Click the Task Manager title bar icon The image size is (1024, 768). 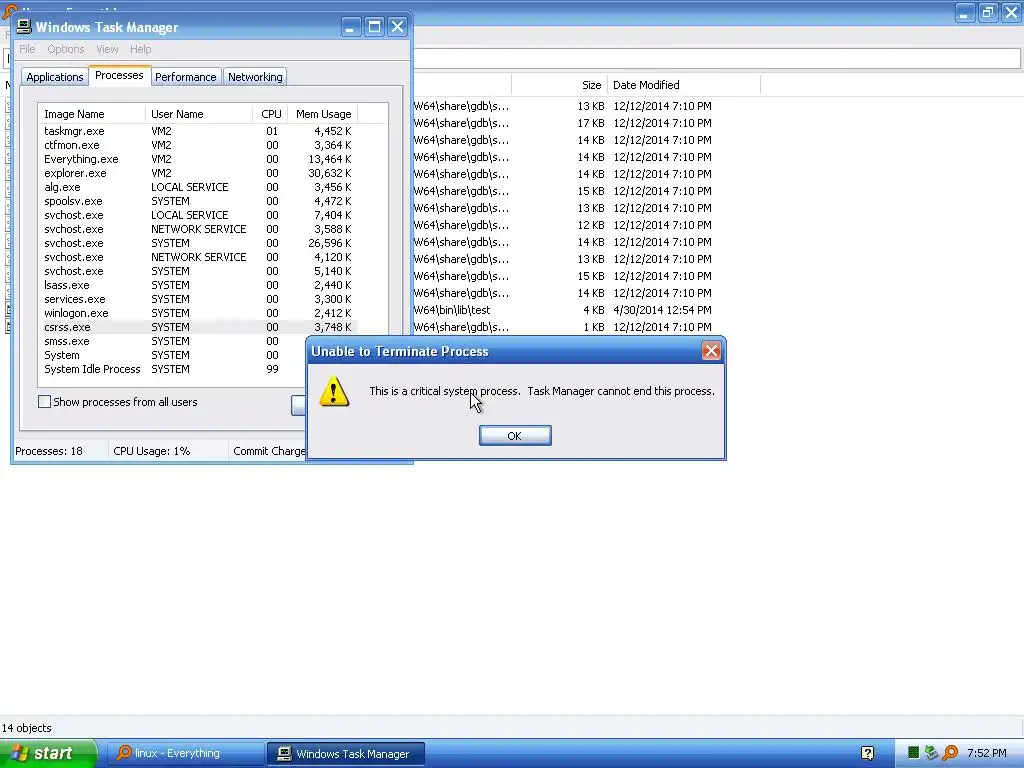24,26
